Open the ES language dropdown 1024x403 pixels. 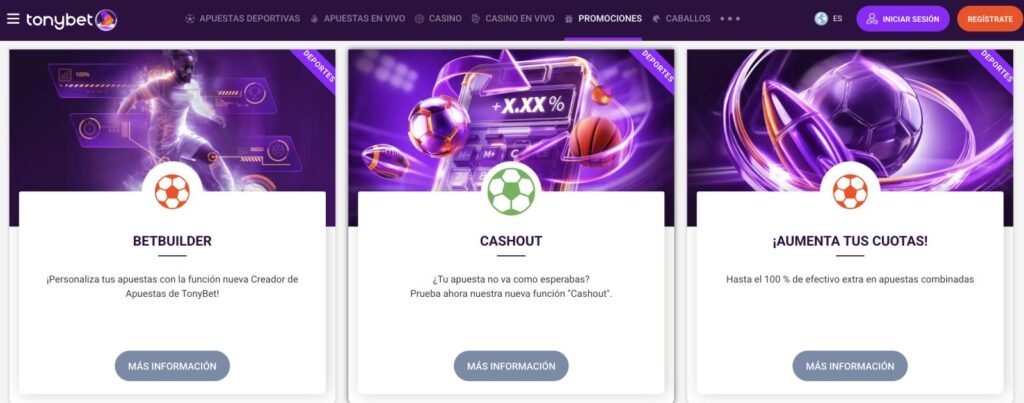tap(837, 19)
